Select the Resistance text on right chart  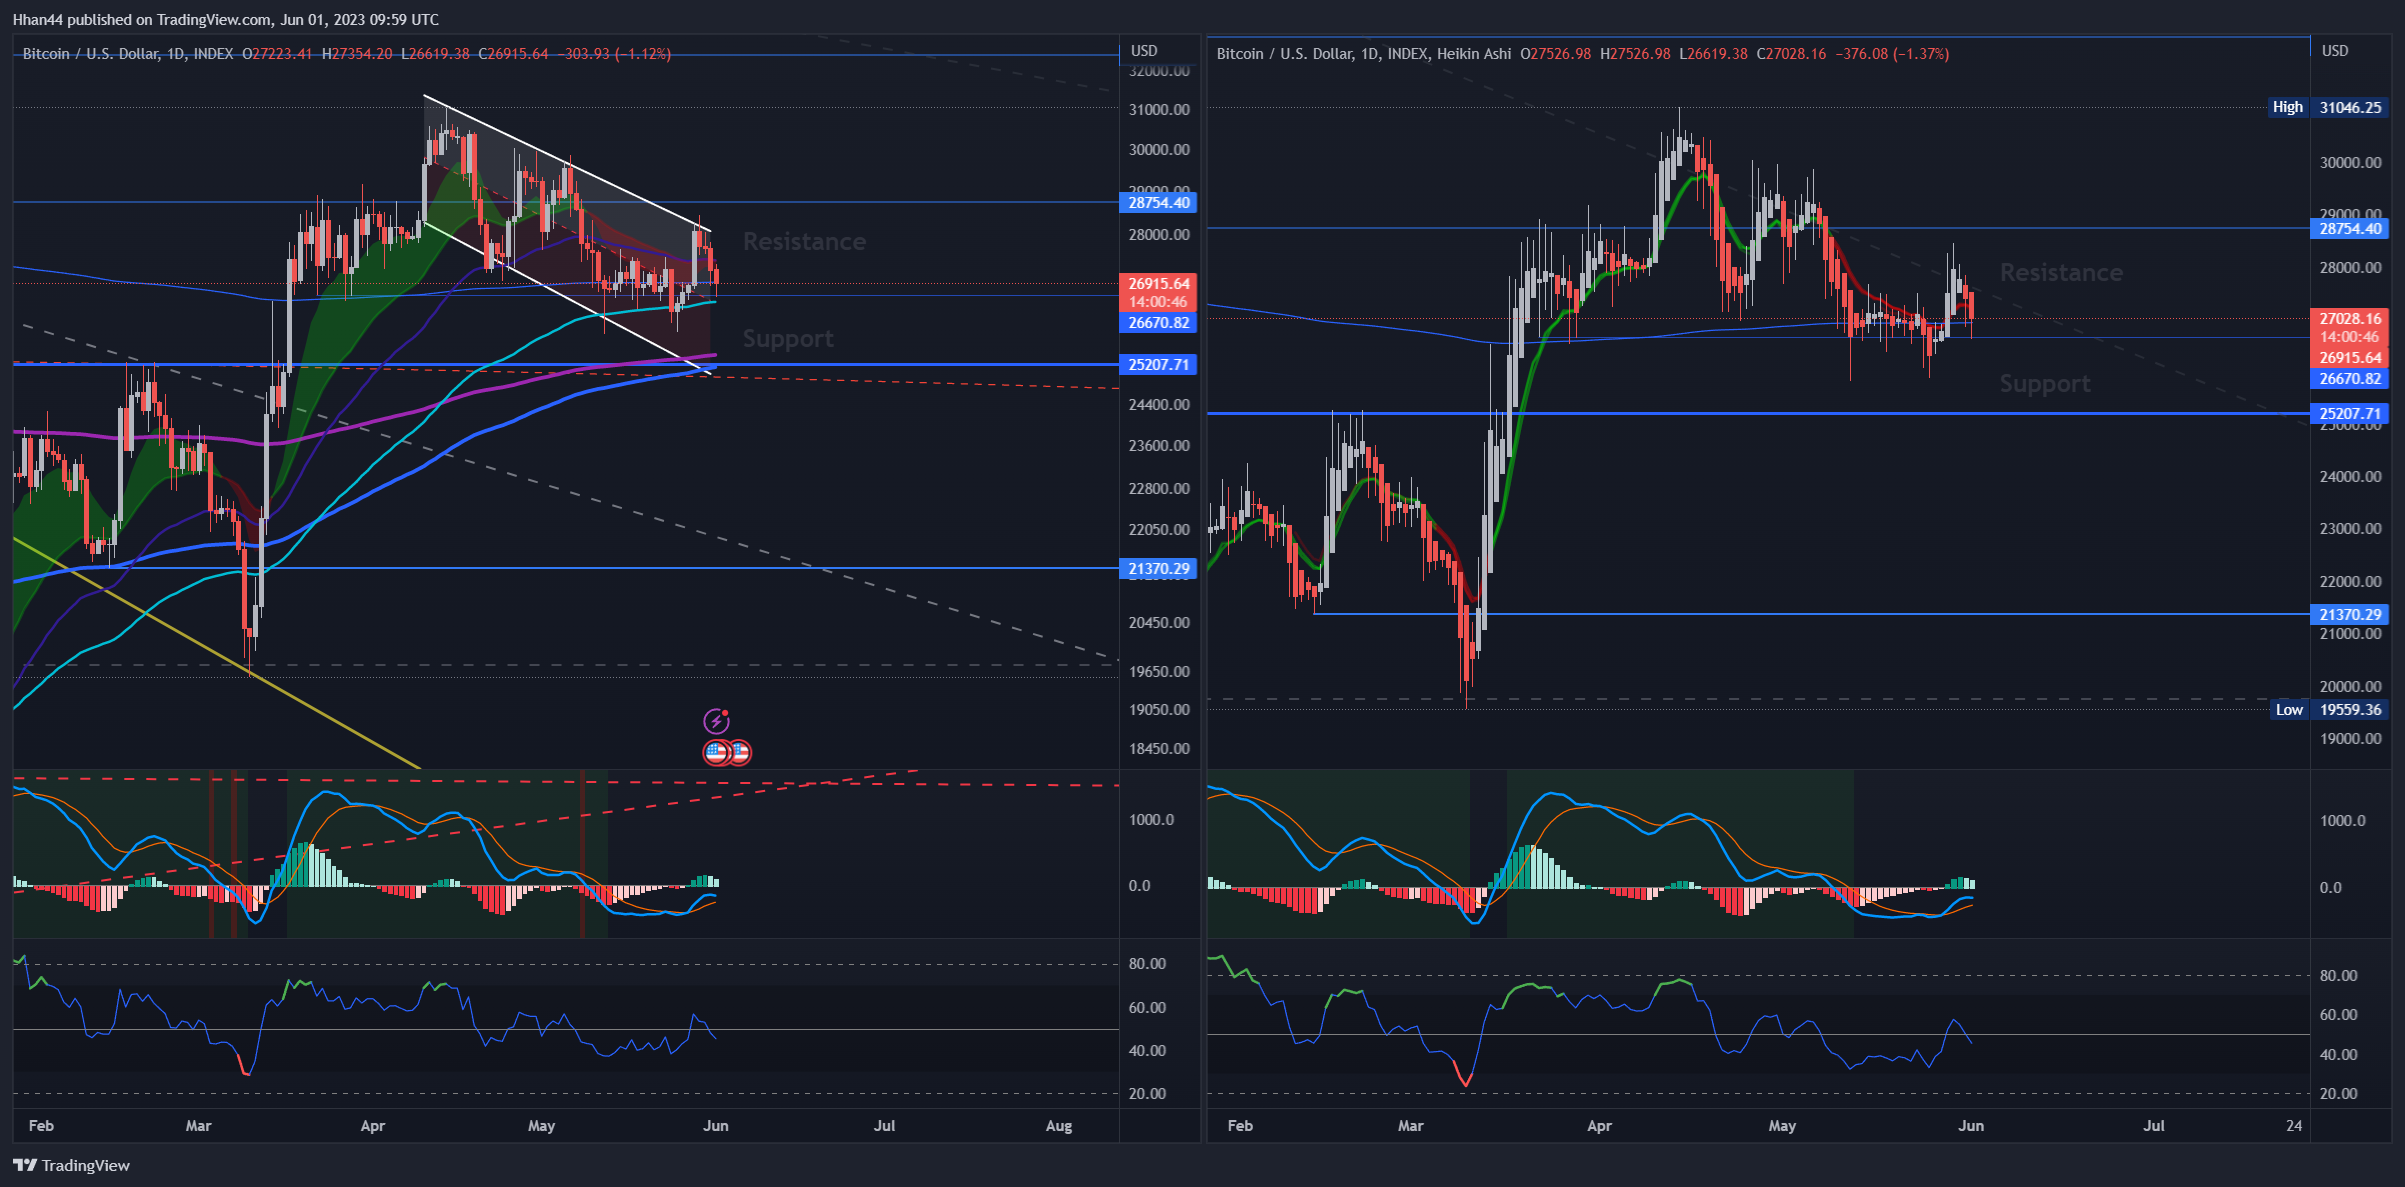(x=2061, y=273)
